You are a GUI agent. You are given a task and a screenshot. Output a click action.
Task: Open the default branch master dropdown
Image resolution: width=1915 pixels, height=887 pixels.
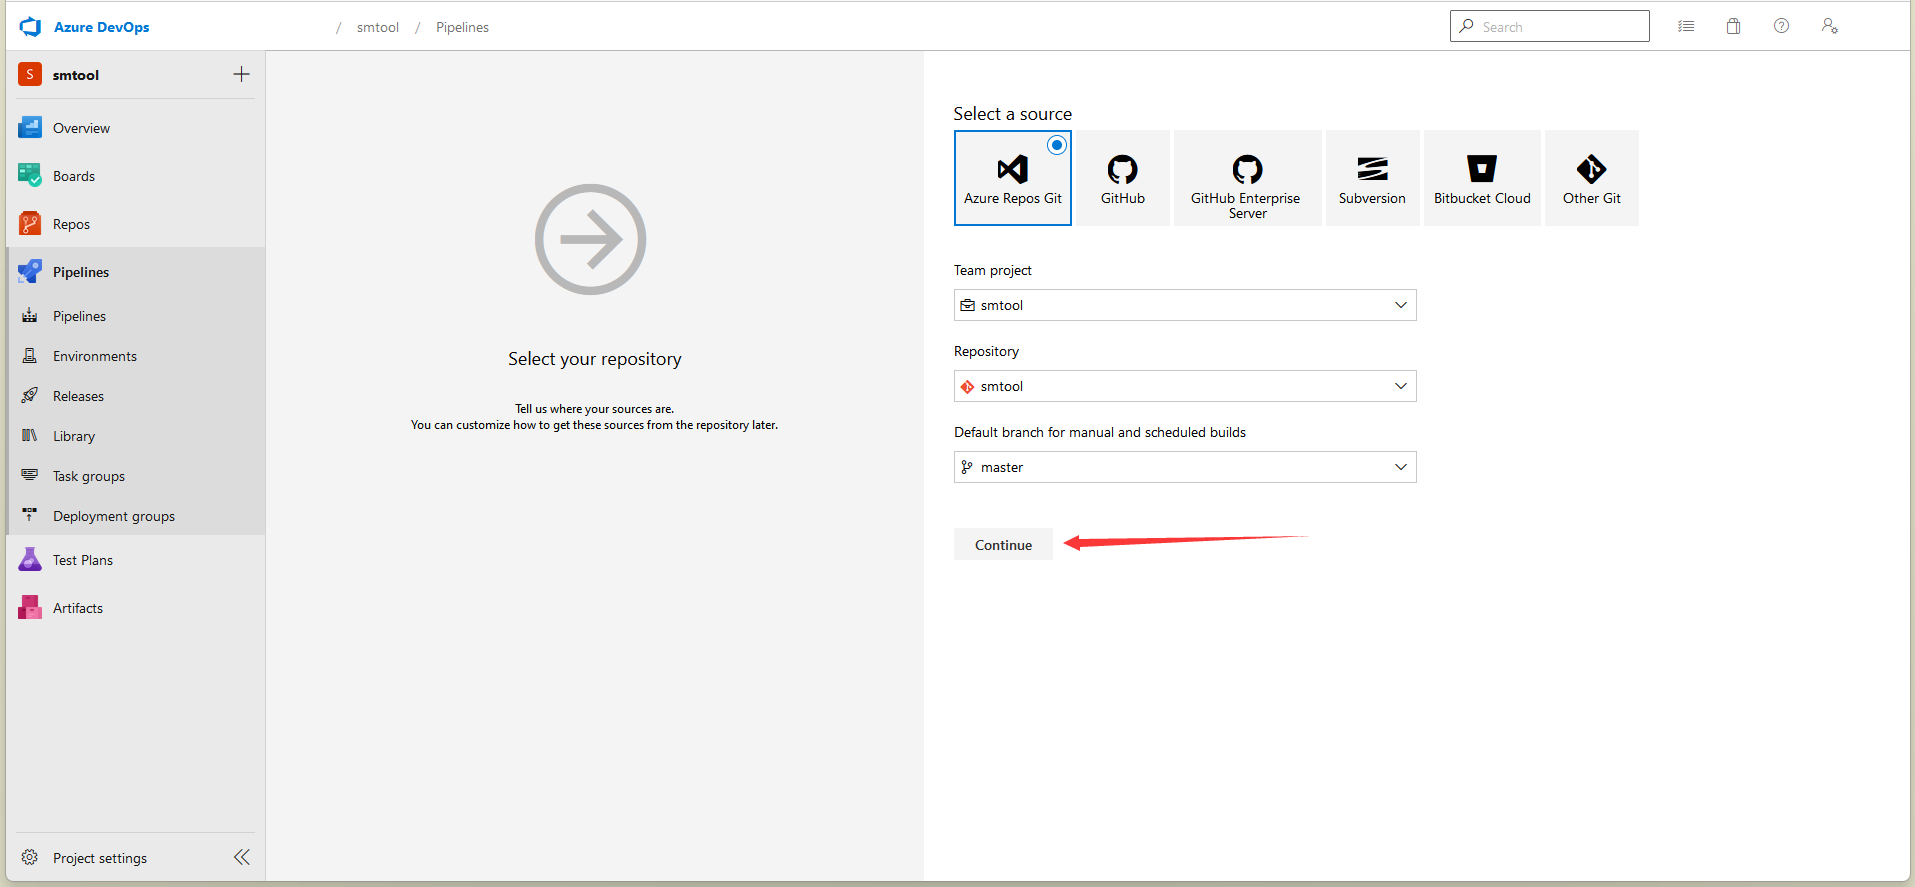[1184, 467]
